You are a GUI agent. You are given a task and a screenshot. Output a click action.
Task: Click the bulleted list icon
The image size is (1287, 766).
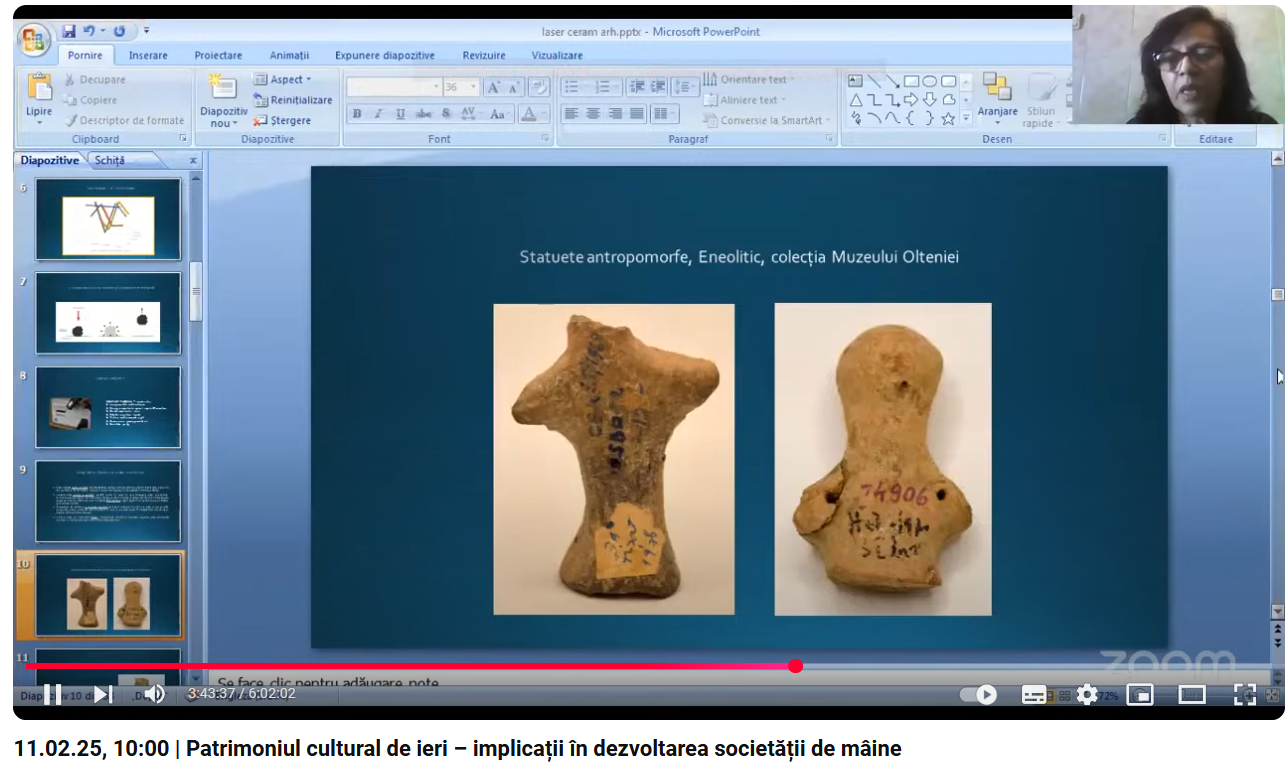(573, 87)
